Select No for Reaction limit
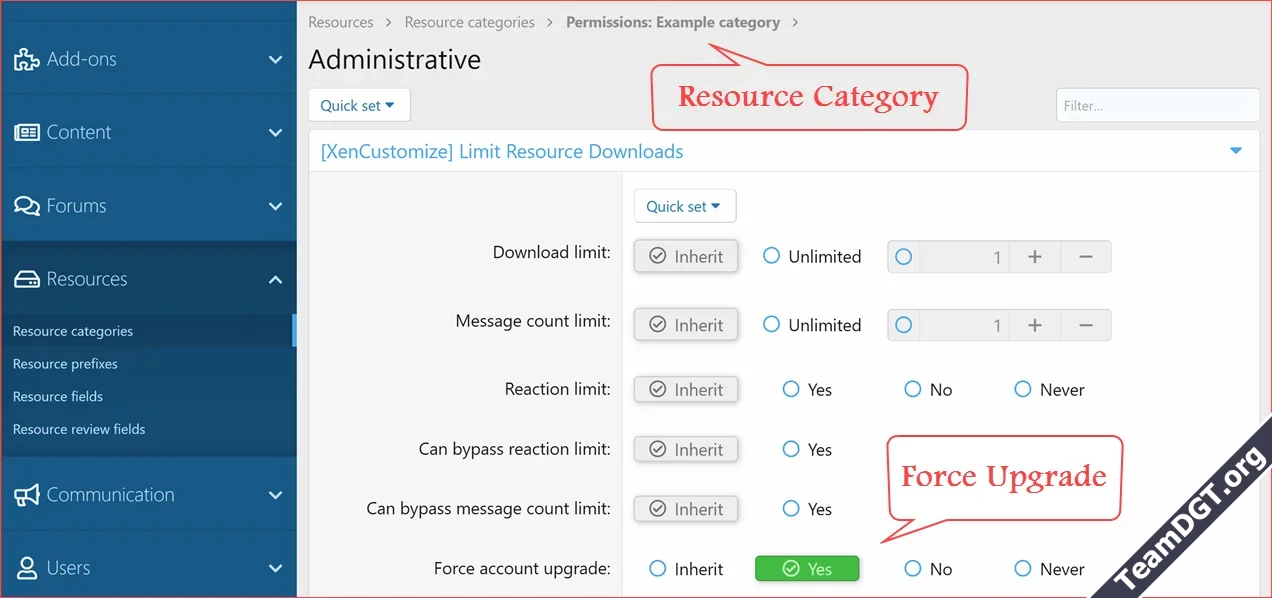Screen dimensions: 1272x598 click(x=928, y=390)
